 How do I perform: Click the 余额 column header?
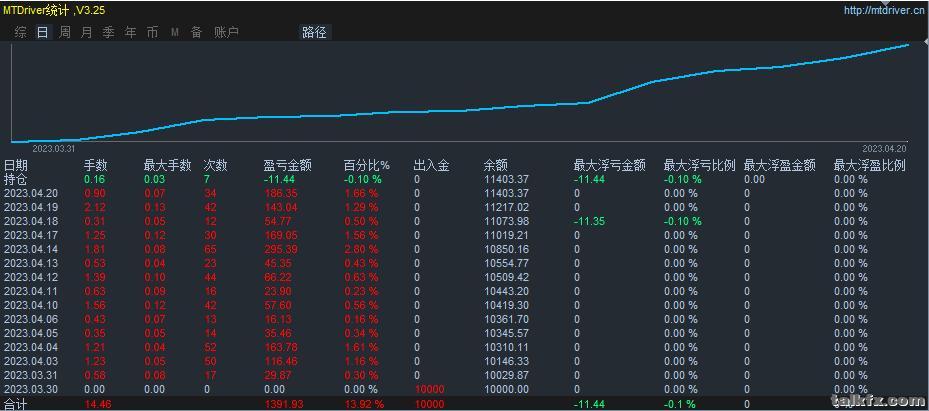coord(496,165)
